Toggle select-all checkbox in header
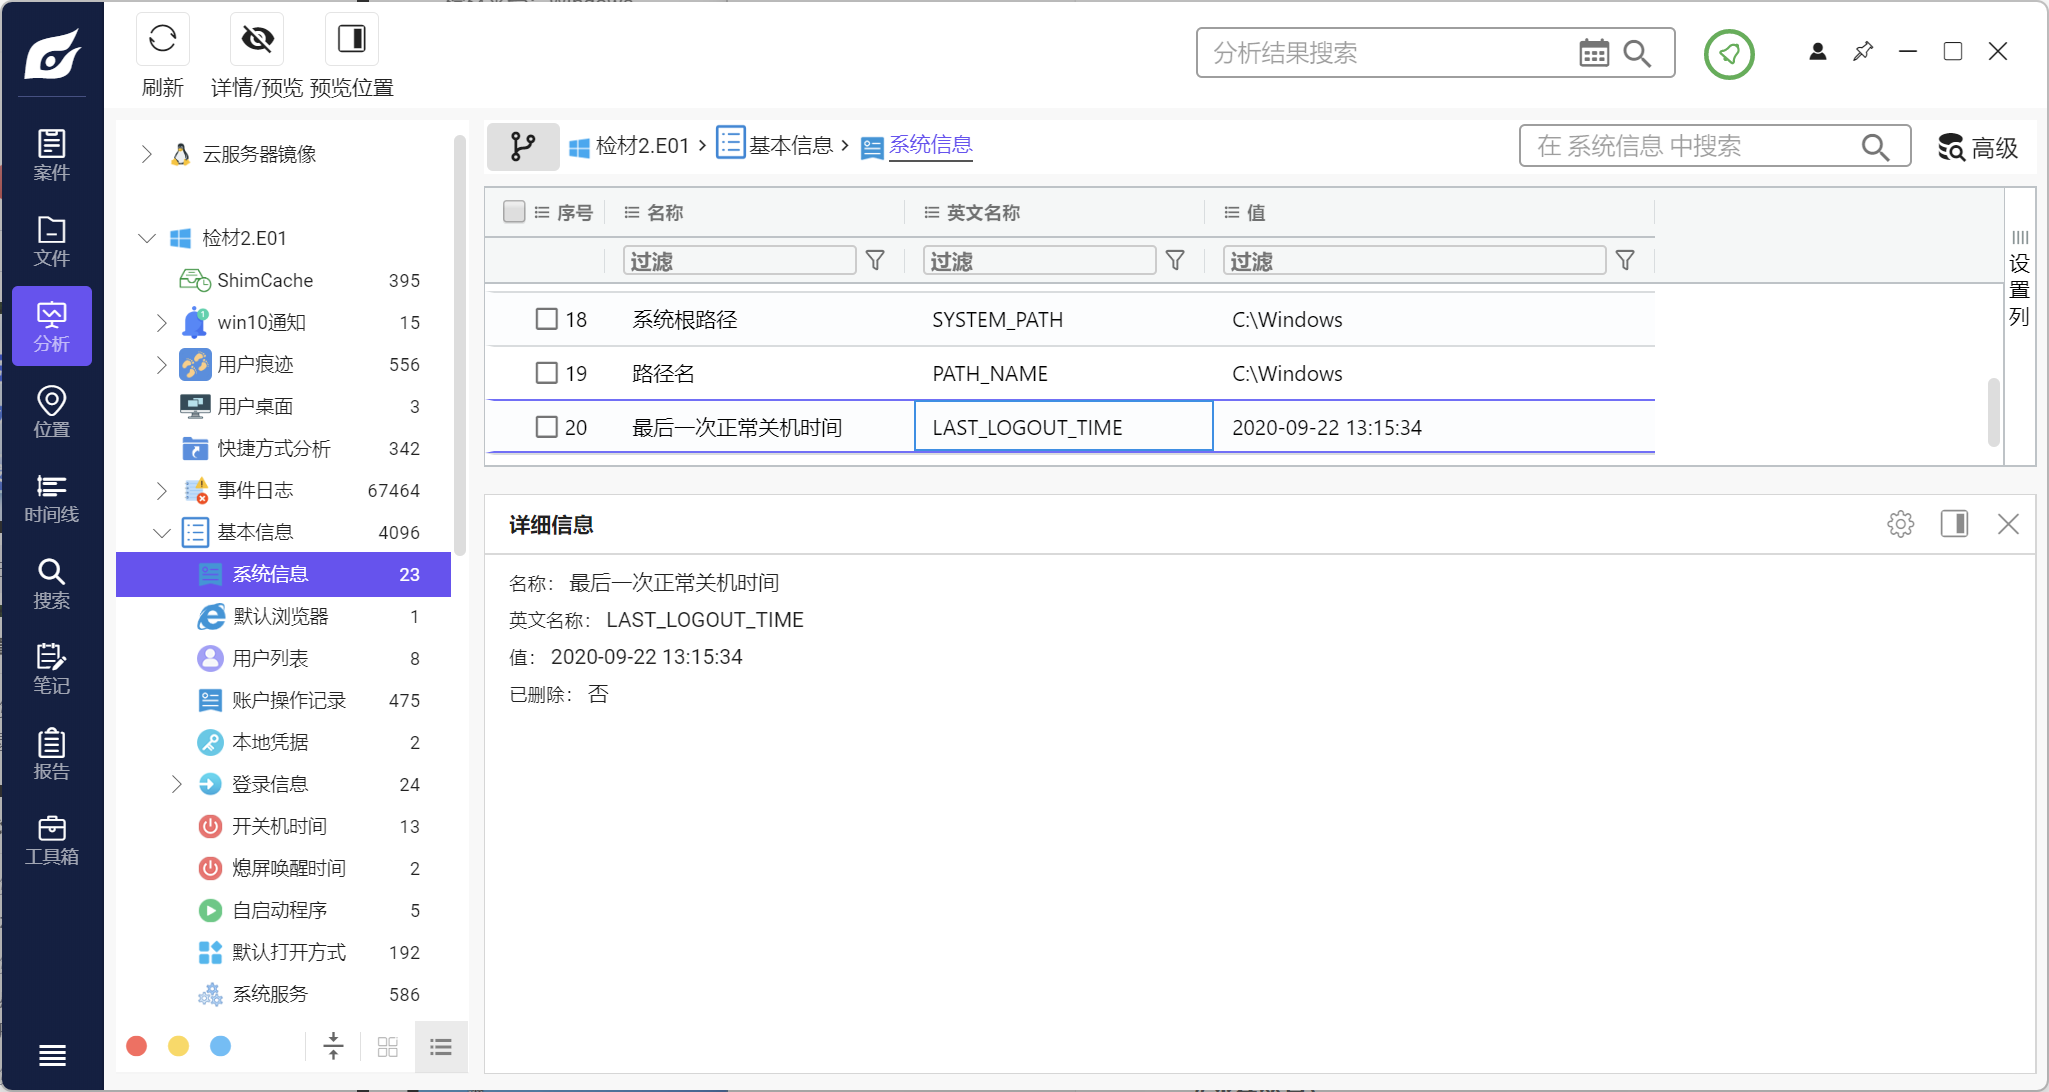 [x=514, y=211]
